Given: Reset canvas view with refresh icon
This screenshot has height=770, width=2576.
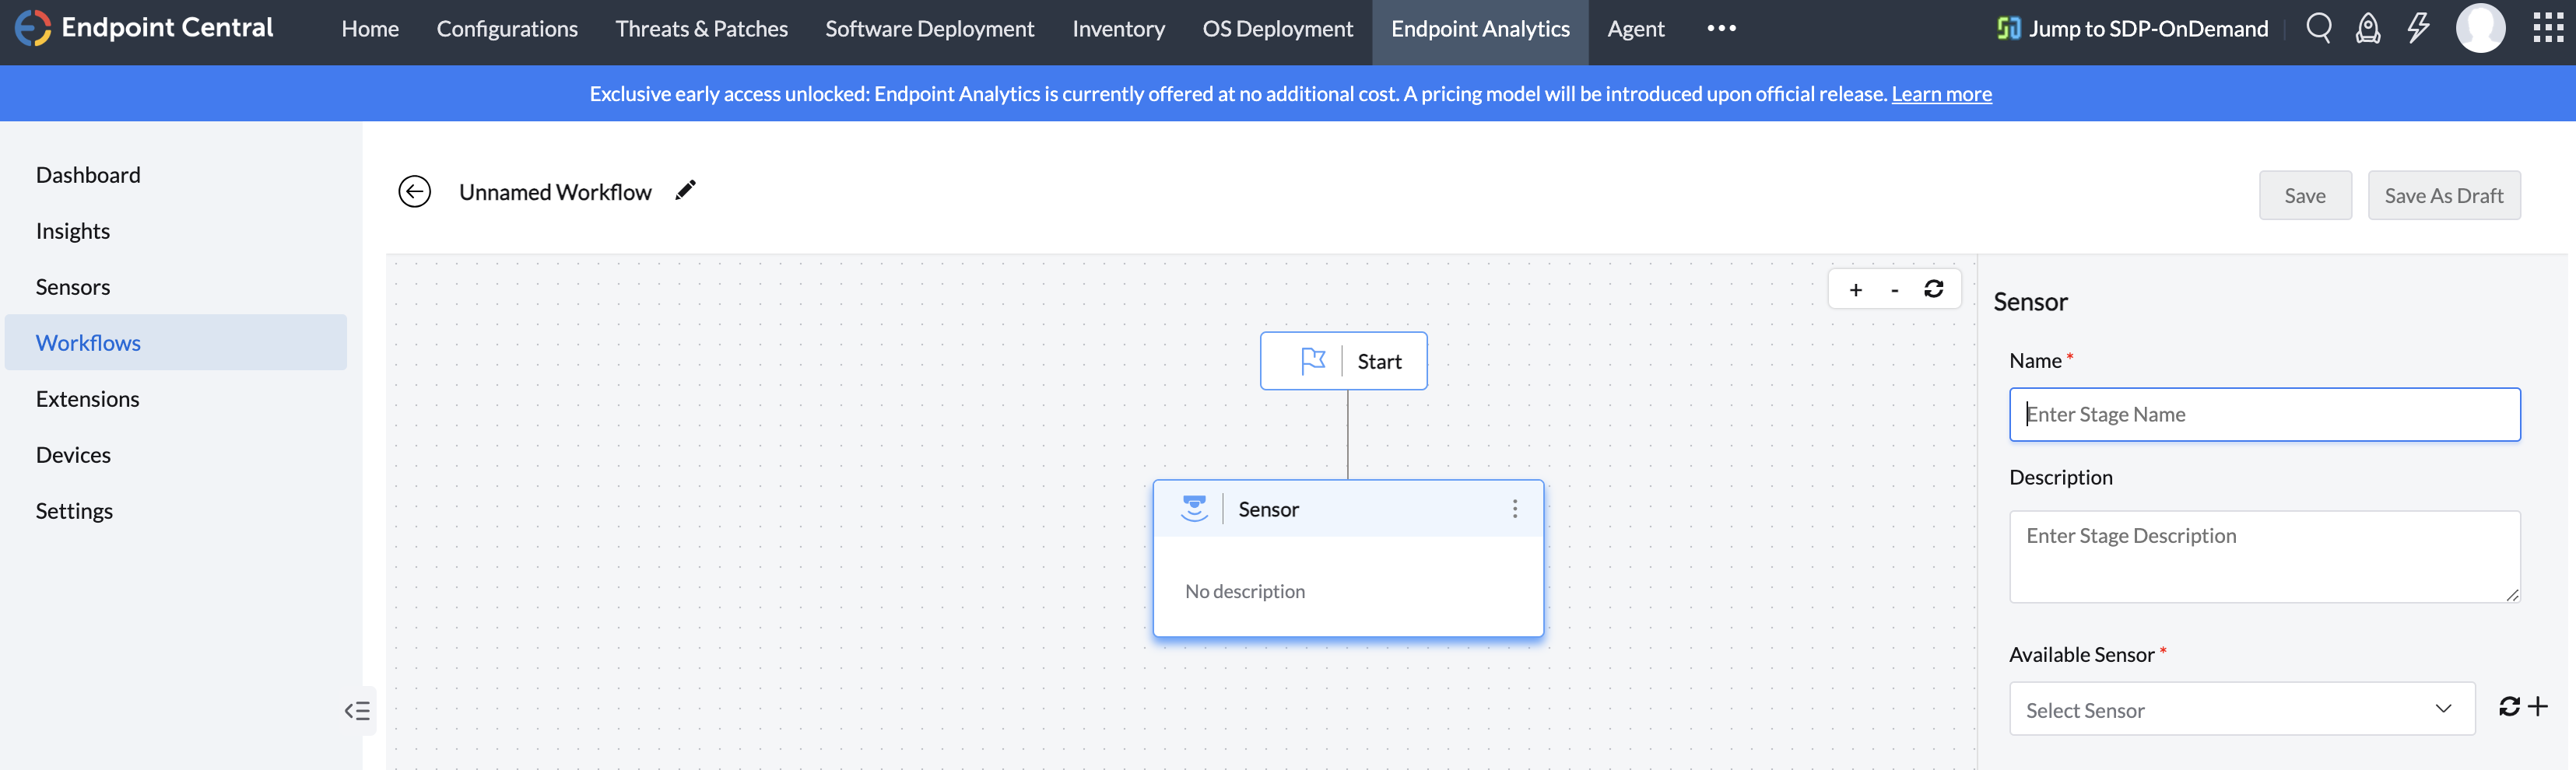Looking at the screenshot, I should tap(1933, 288).
